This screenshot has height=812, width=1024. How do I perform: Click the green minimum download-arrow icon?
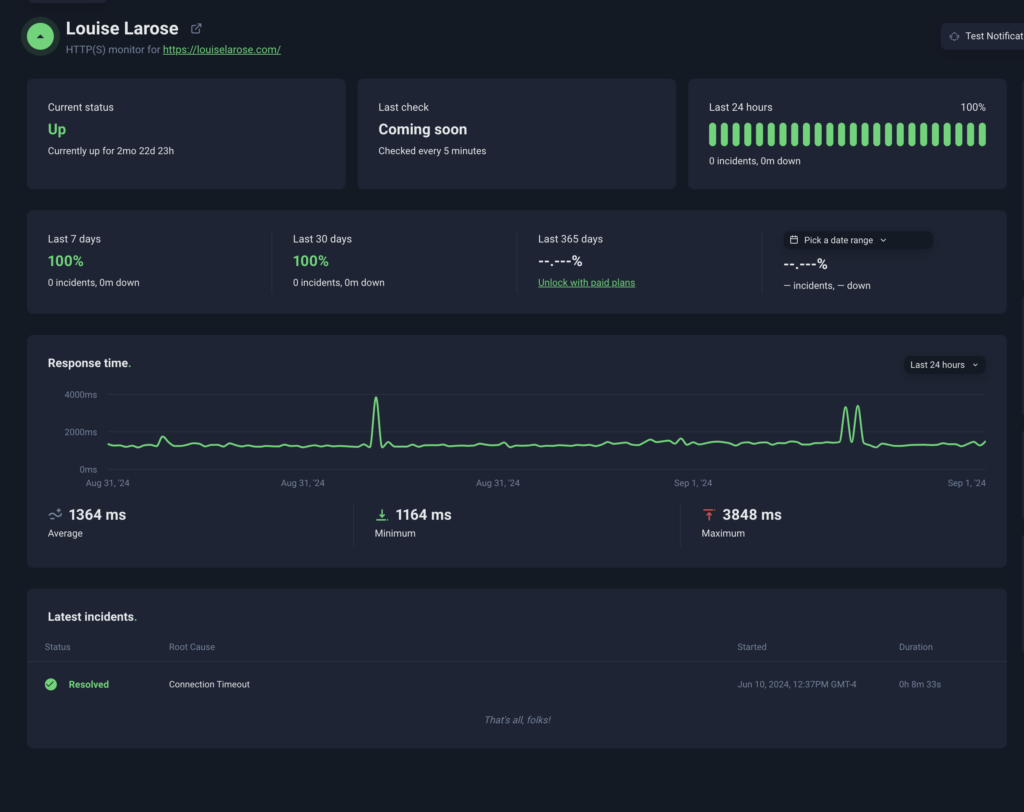click(x=381, y=514)
